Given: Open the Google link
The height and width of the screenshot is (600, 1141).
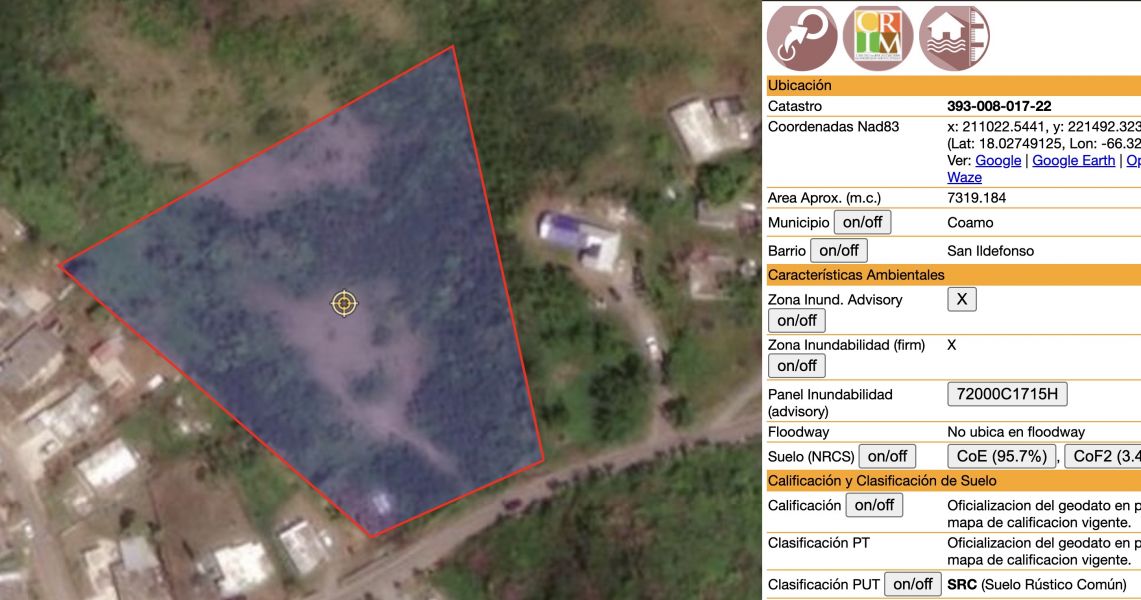Looking at the screenshot, I should [998, 160].
